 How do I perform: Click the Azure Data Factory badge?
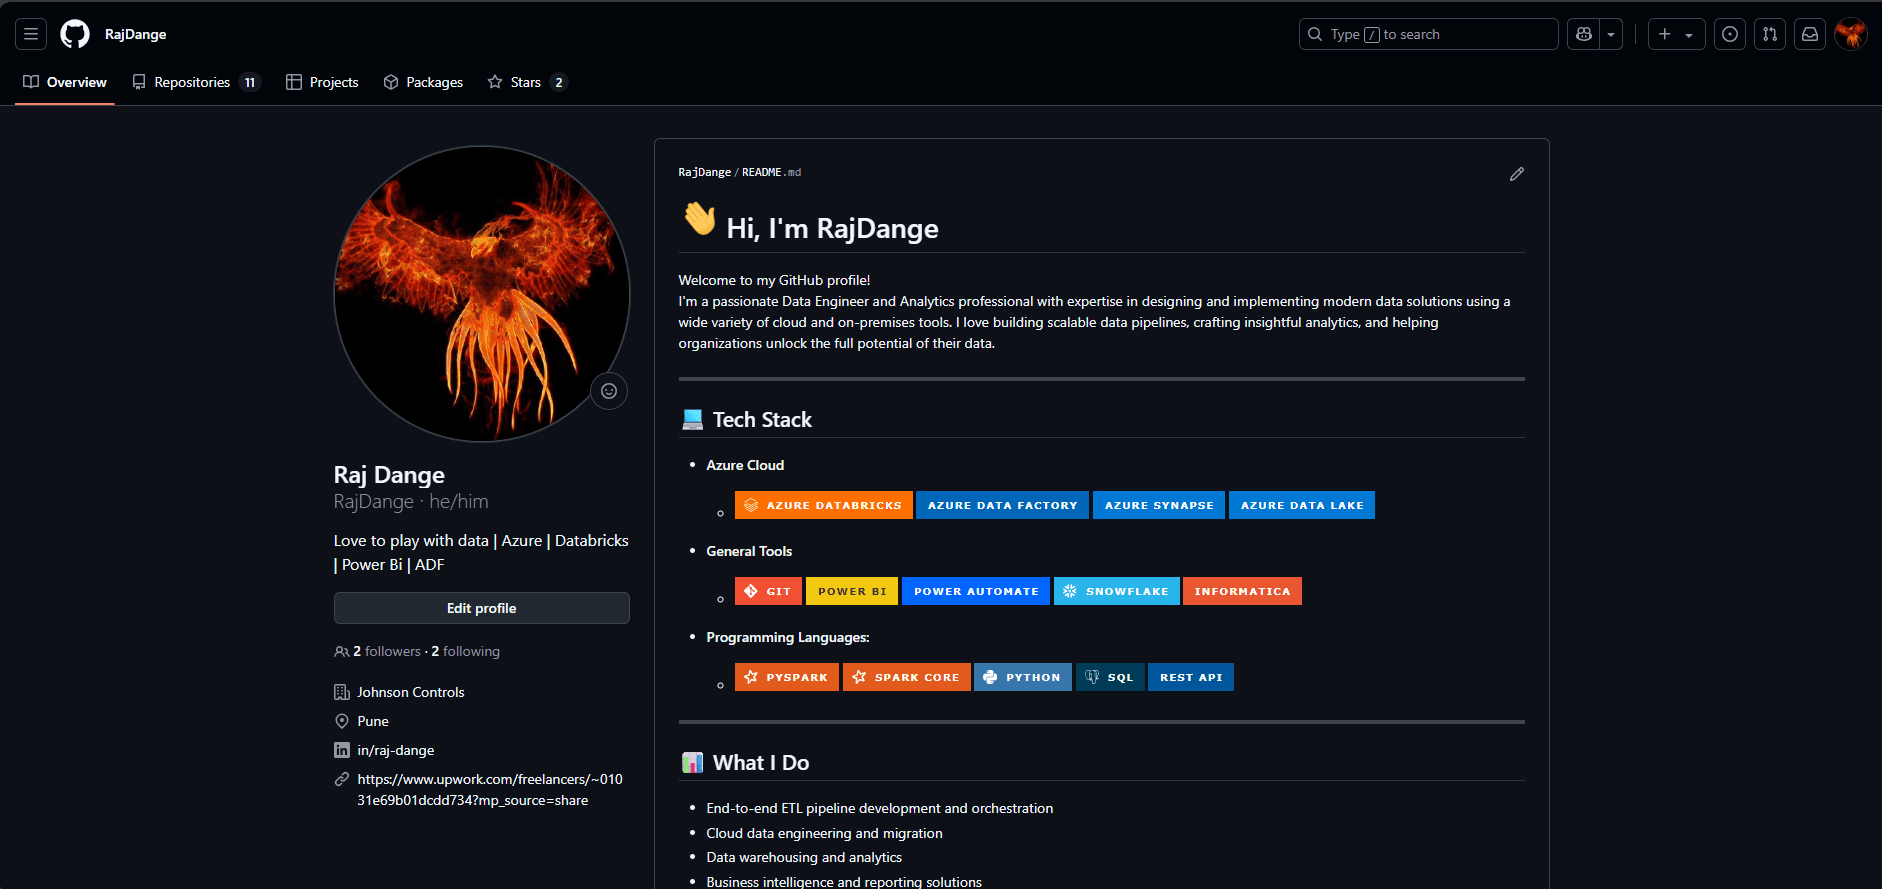pos(1002,505)
